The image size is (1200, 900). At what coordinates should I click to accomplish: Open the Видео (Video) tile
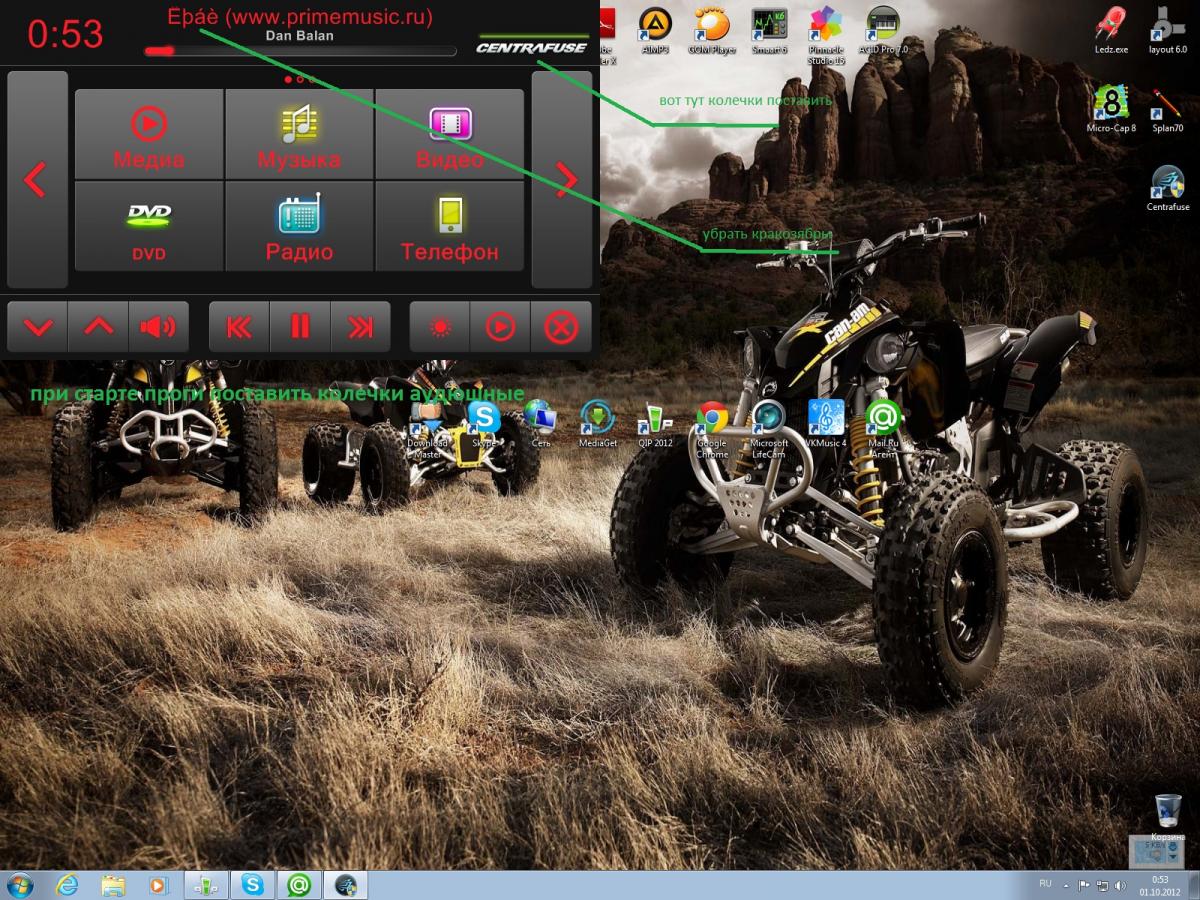449,134
